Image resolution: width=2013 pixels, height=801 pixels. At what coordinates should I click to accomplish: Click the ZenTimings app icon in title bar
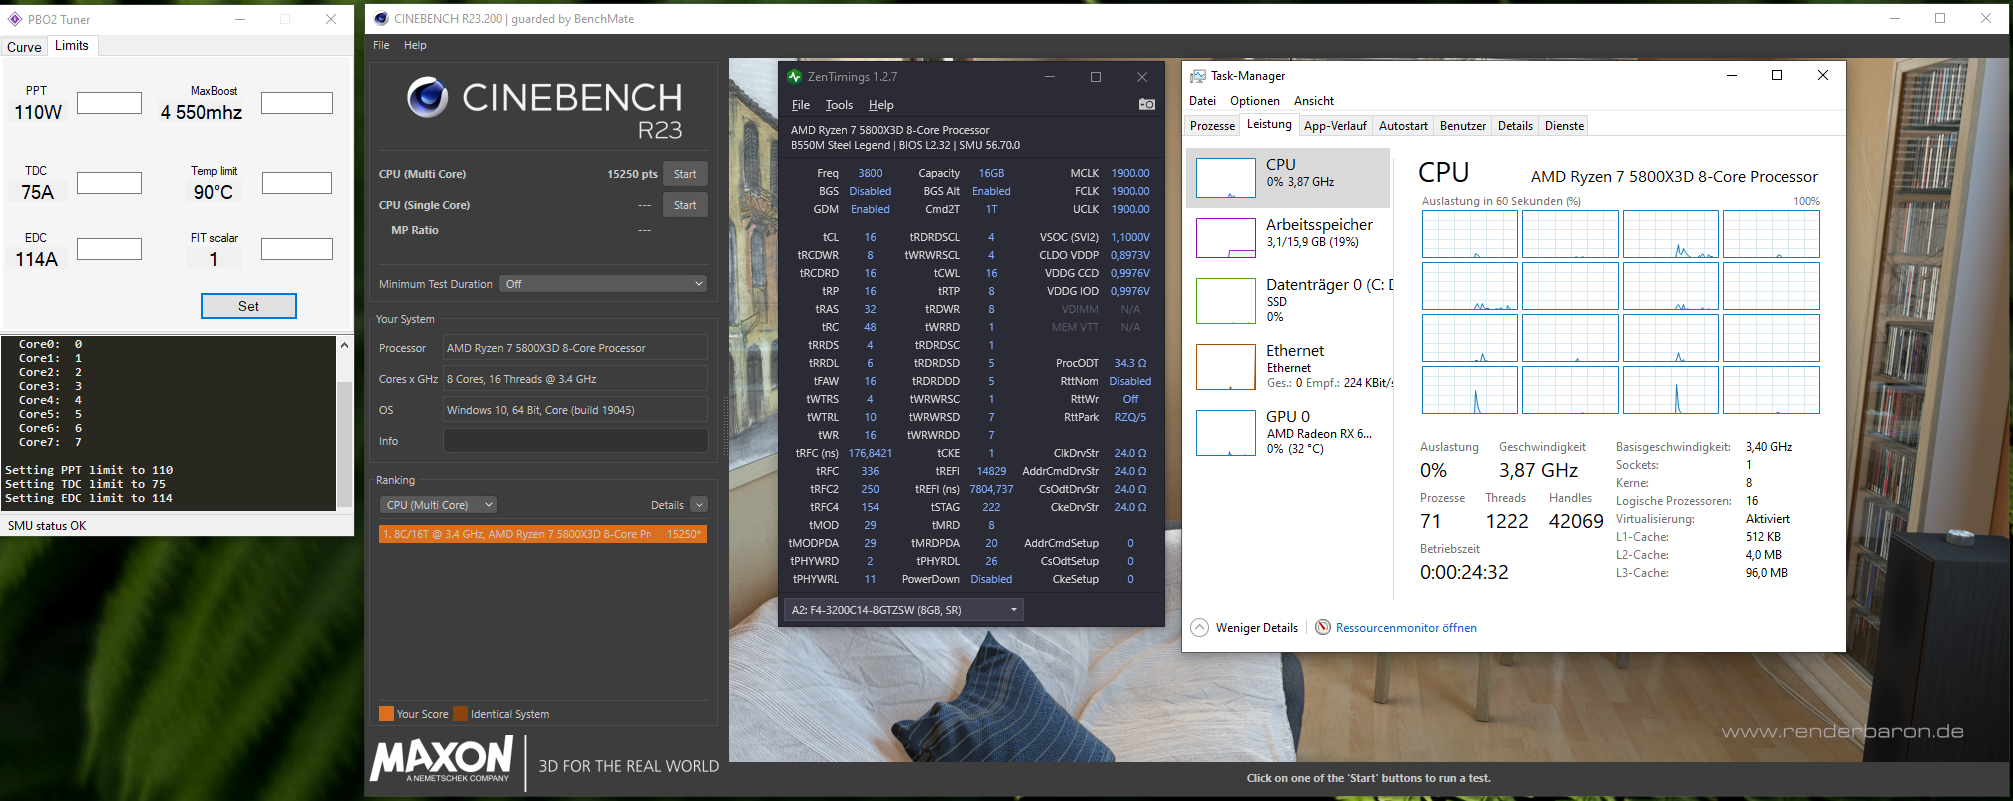coord(795,77)
